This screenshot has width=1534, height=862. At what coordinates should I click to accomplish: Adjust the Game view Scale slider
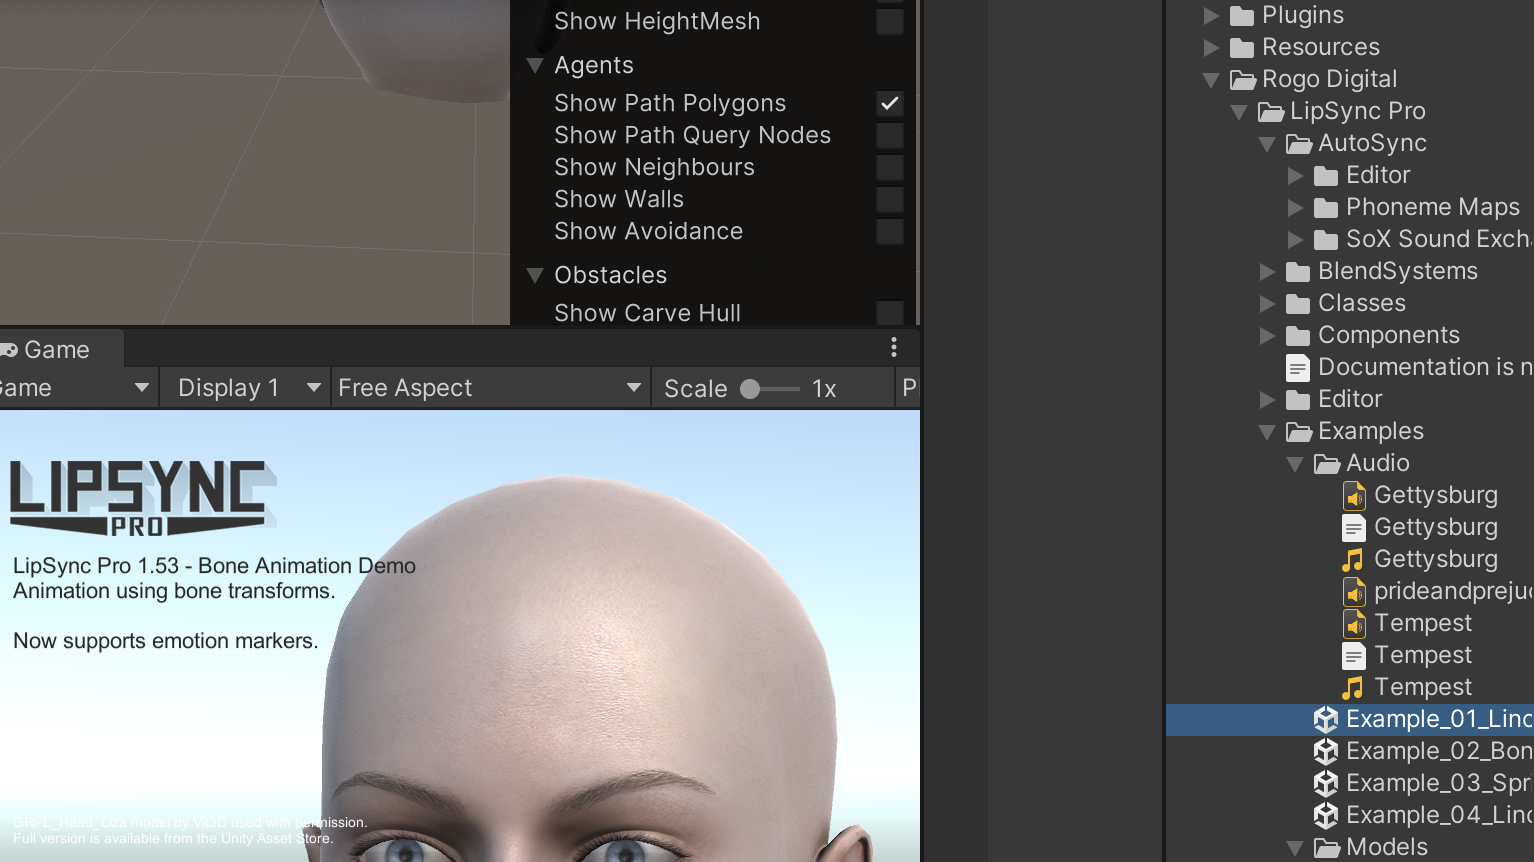[770, 389]
